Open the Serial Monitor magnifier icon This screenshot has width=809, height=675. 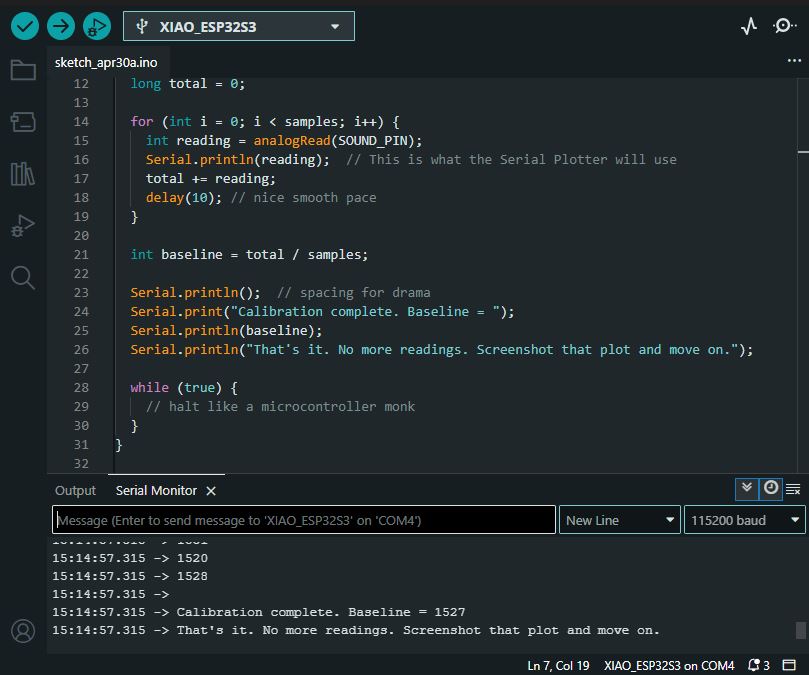click(x=784, y=26)
